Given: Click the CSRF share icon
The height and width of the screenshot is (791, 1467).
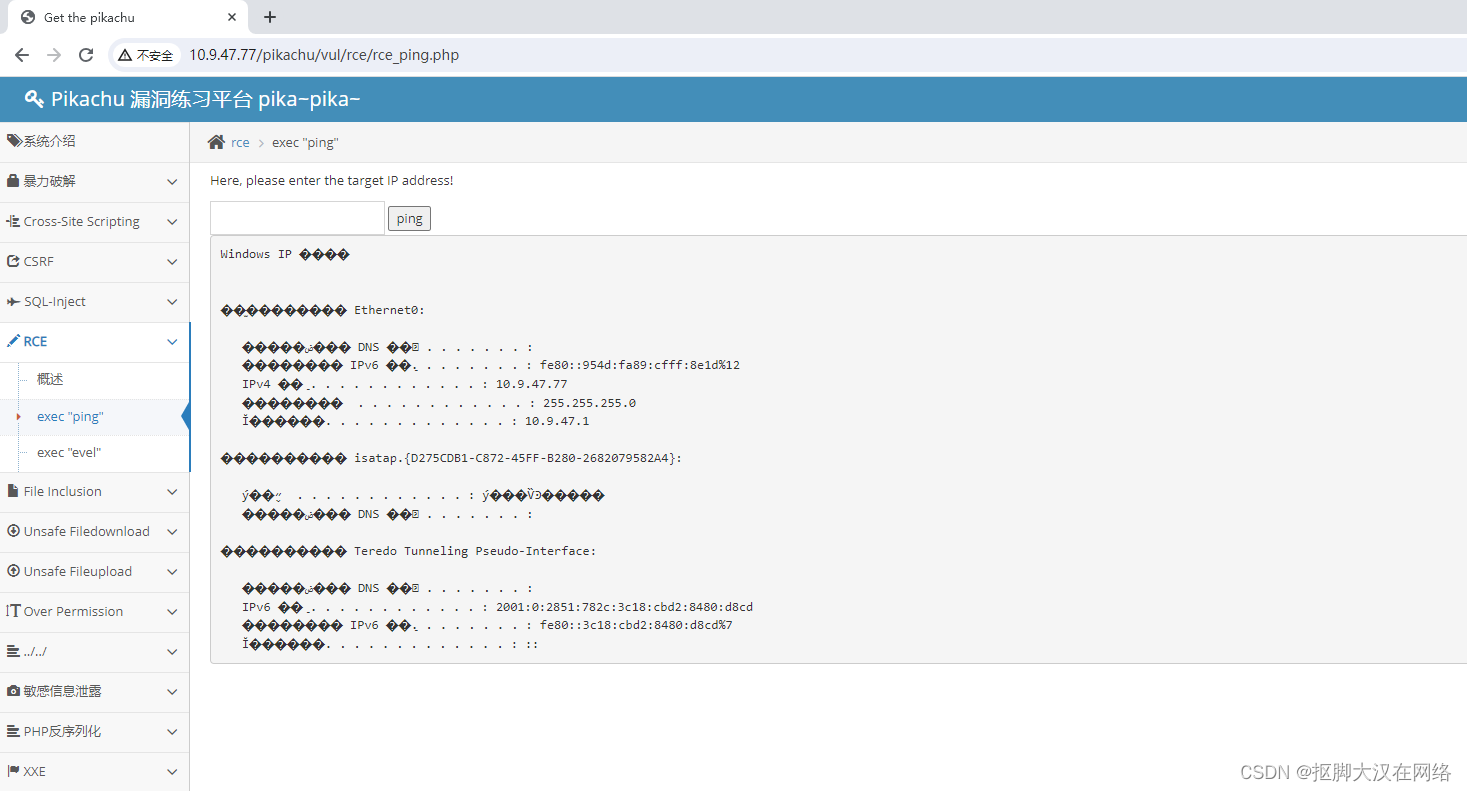Looking at the screenshot, I should [14, 261].
